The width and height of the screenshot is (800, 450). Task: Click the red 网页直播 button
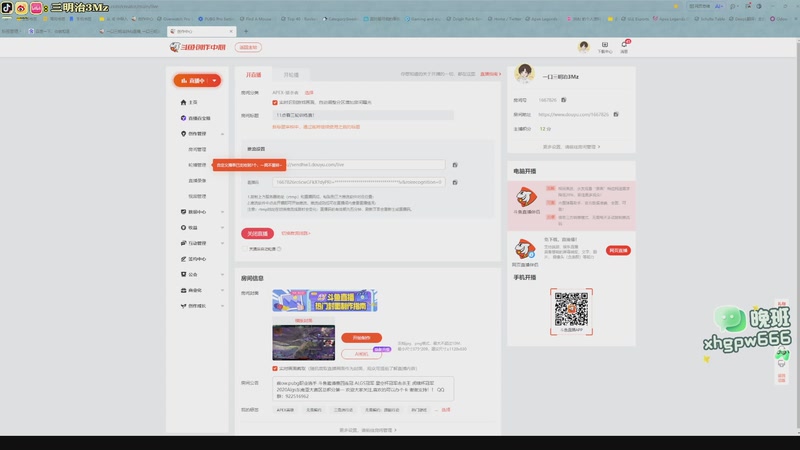[618, 251]
